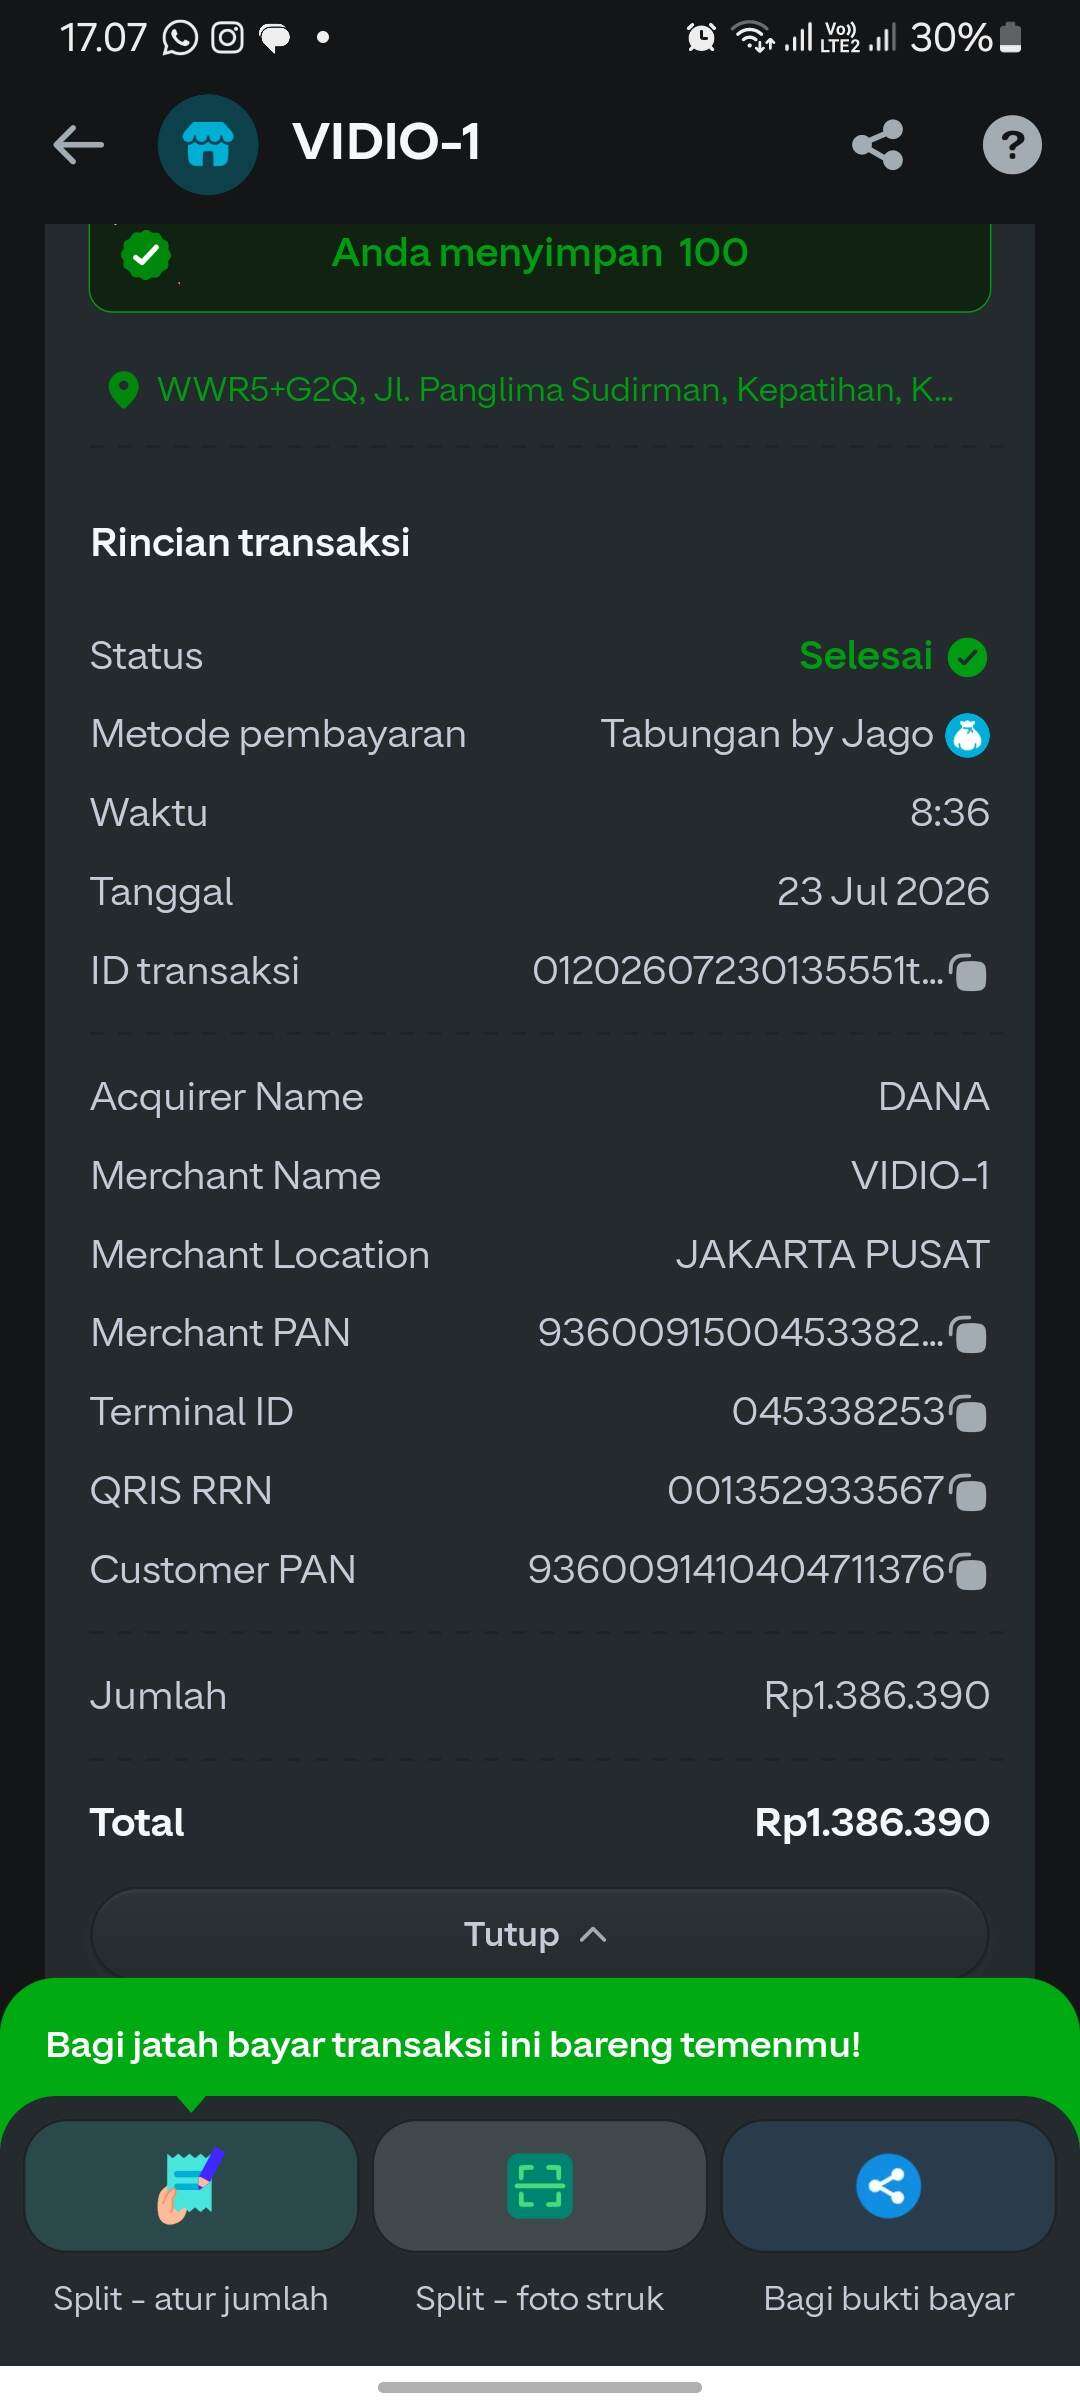This screenshot has height=2408, width=1080.
Task: Tap the Anda menyimpan 100 banner
Action: (x=540, y=260)
